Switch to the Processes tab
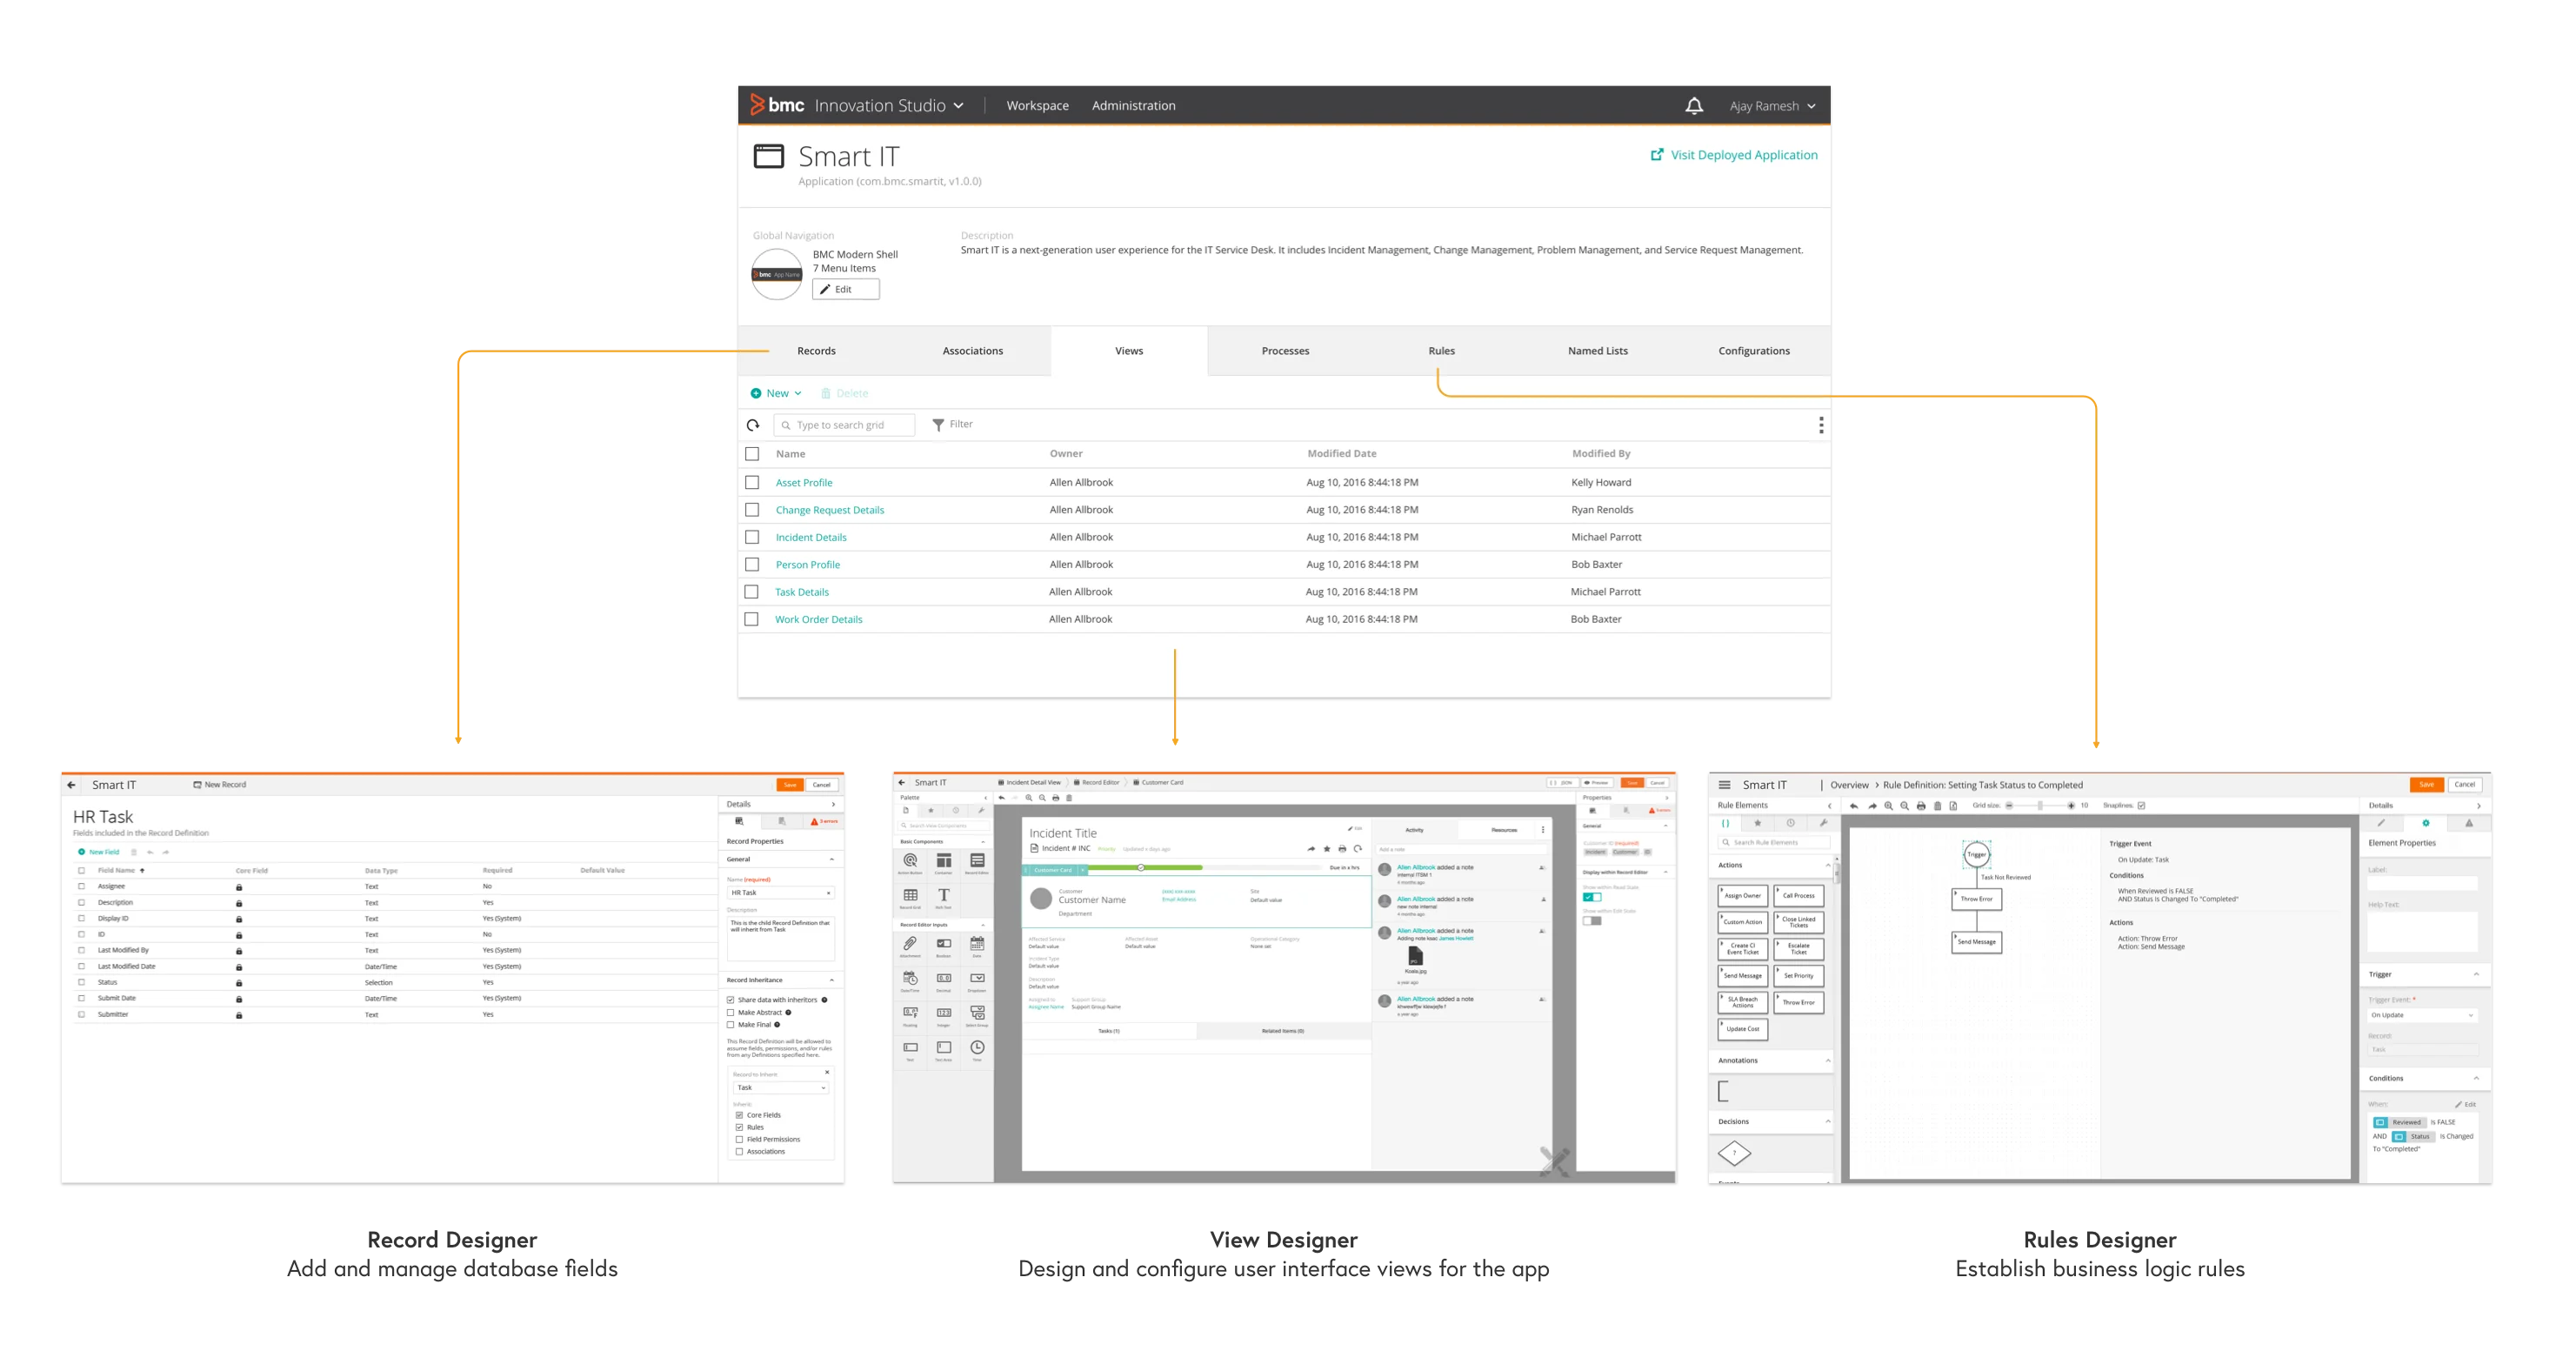This screenshot has width=2576, height=1351. click(1285, 352)
